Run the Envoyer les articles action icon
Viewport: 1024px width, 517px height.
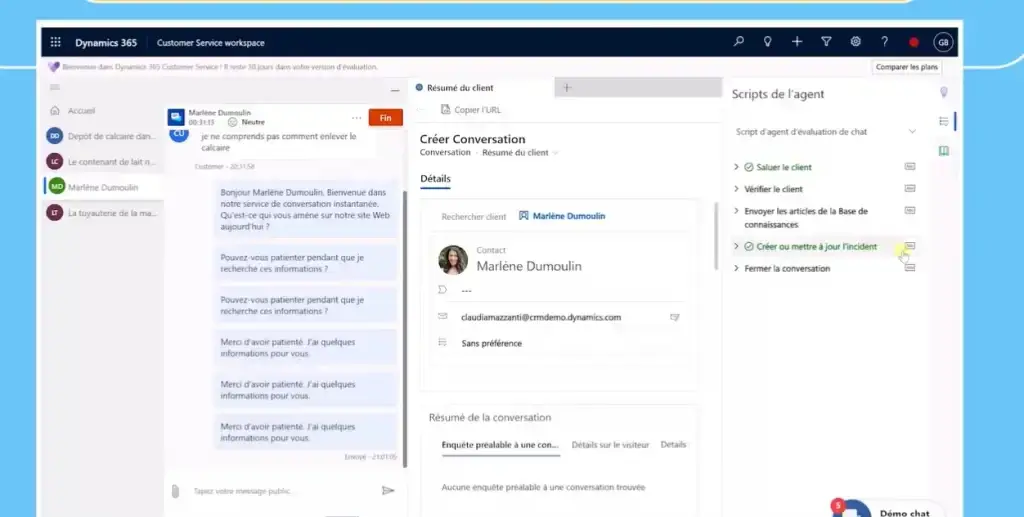(910, 211)
